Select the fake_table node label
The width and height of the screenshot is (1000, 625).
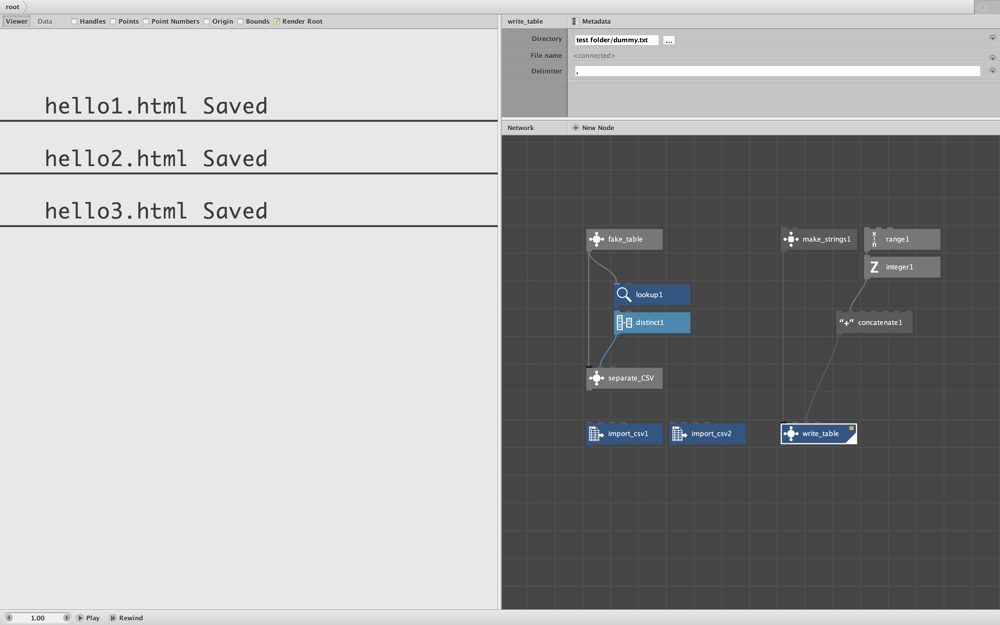click(625, 239)
